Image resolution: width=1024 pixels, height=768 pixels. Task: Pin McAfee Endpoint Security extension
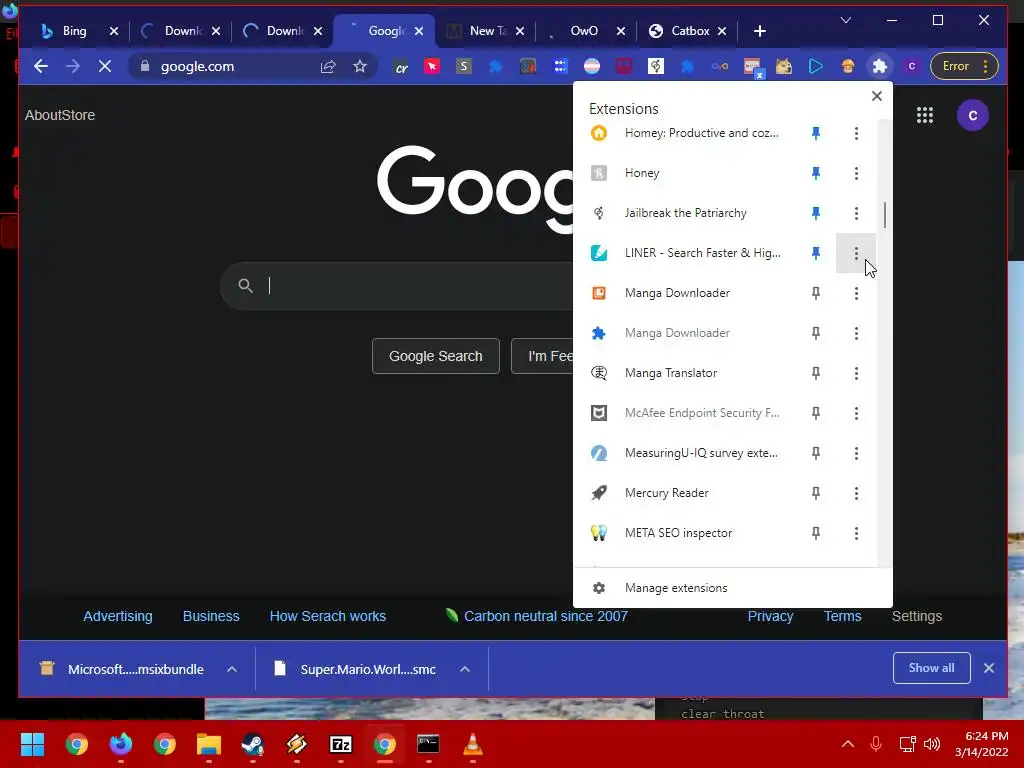816,413
